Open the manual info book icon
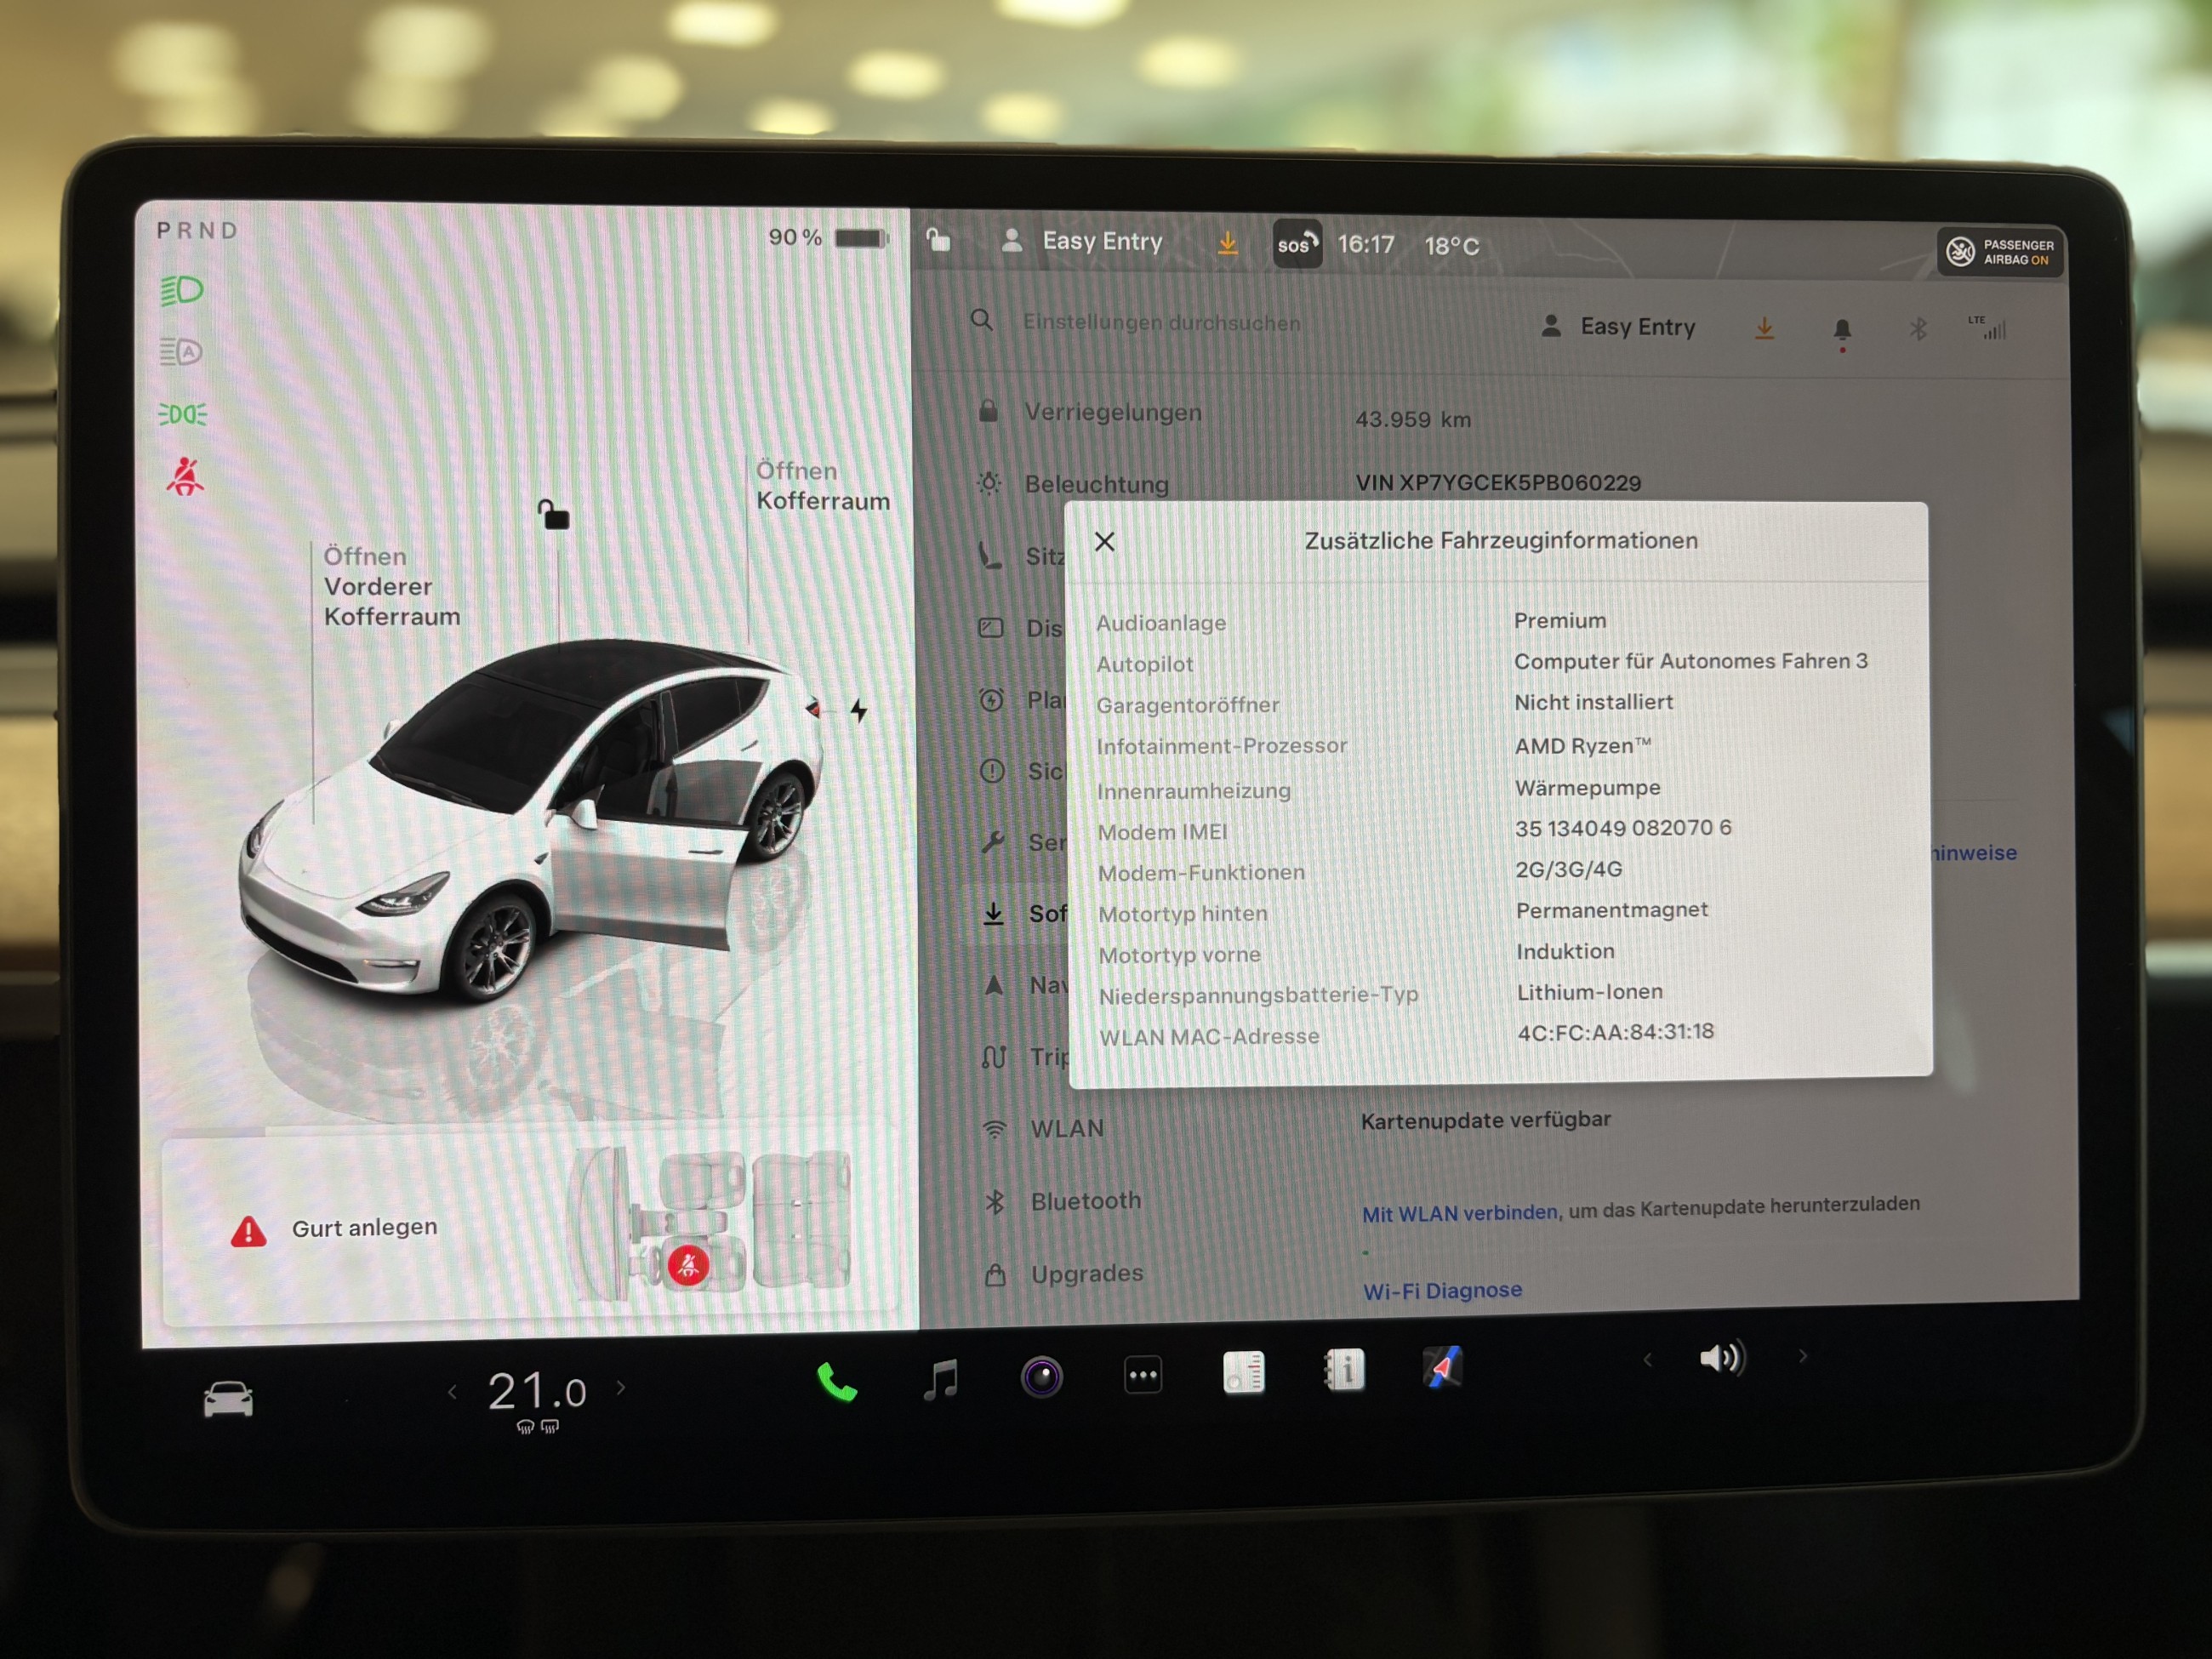This screenshot has height=1659, width=2212. coord(1344,1369)
